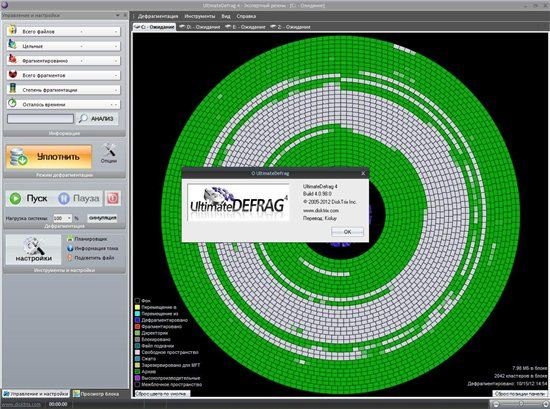Click the Осталось времени clock icon
This screenshot has width=550, height=409.
12,103
